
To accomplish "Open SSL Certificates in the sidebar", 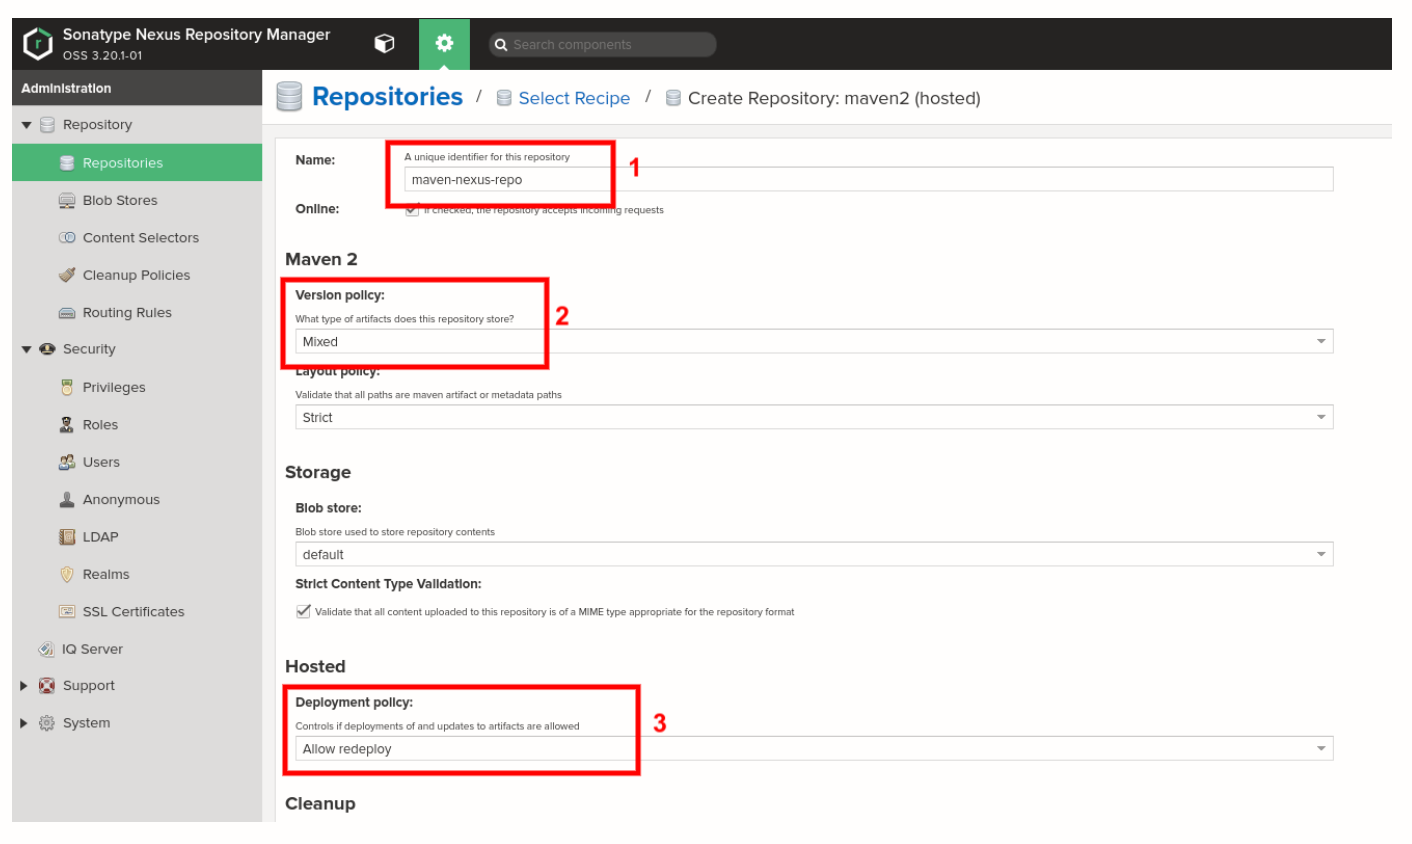I will point(137,611).
